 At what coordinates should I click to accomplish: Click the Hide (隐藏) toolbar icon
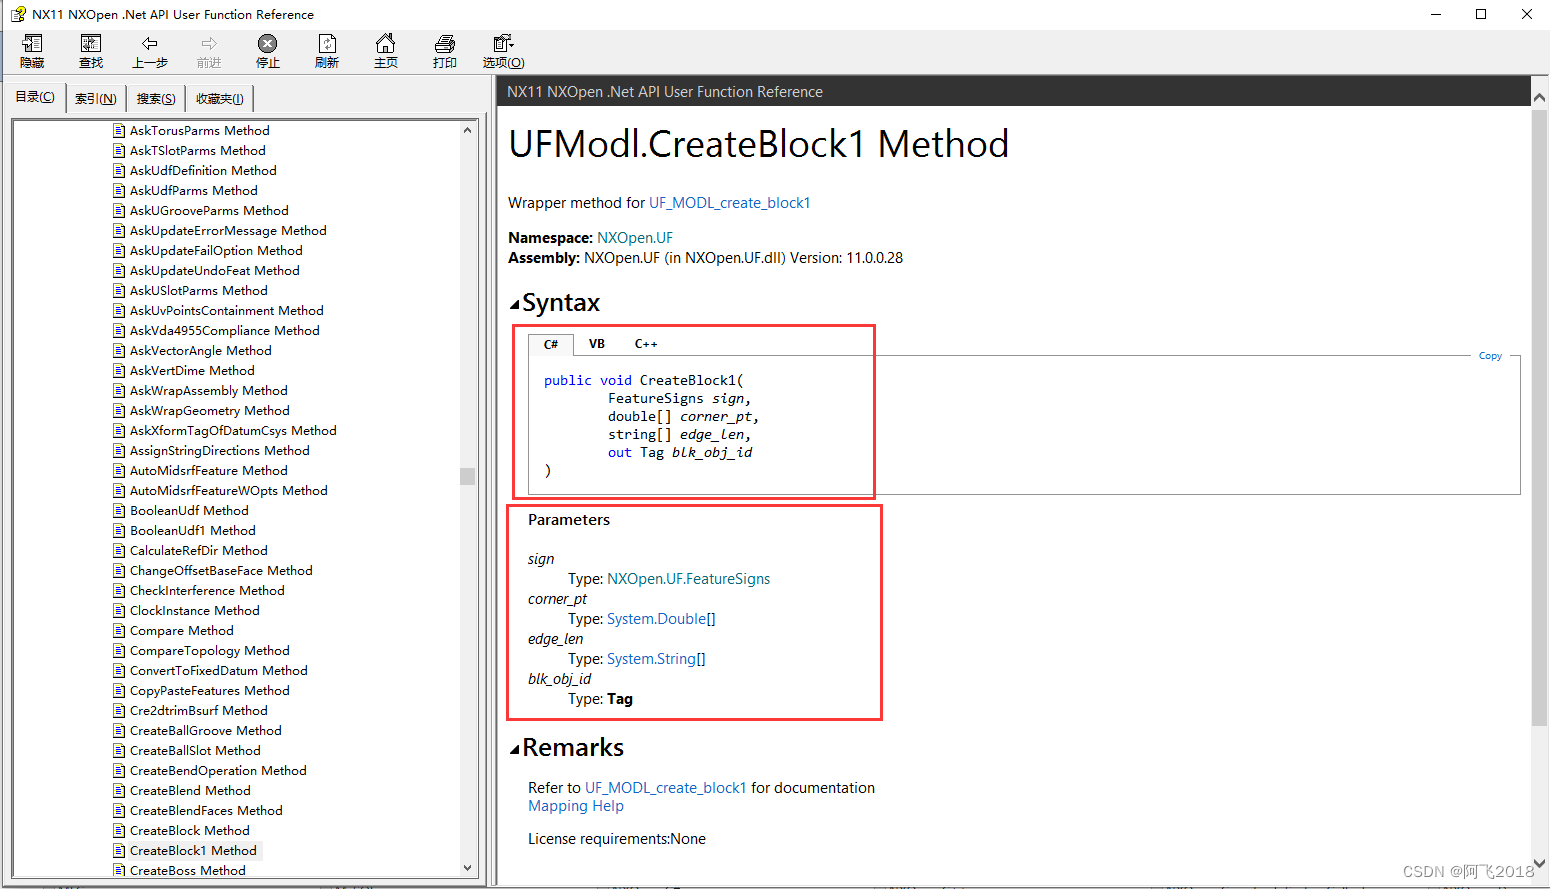point(33,51)
